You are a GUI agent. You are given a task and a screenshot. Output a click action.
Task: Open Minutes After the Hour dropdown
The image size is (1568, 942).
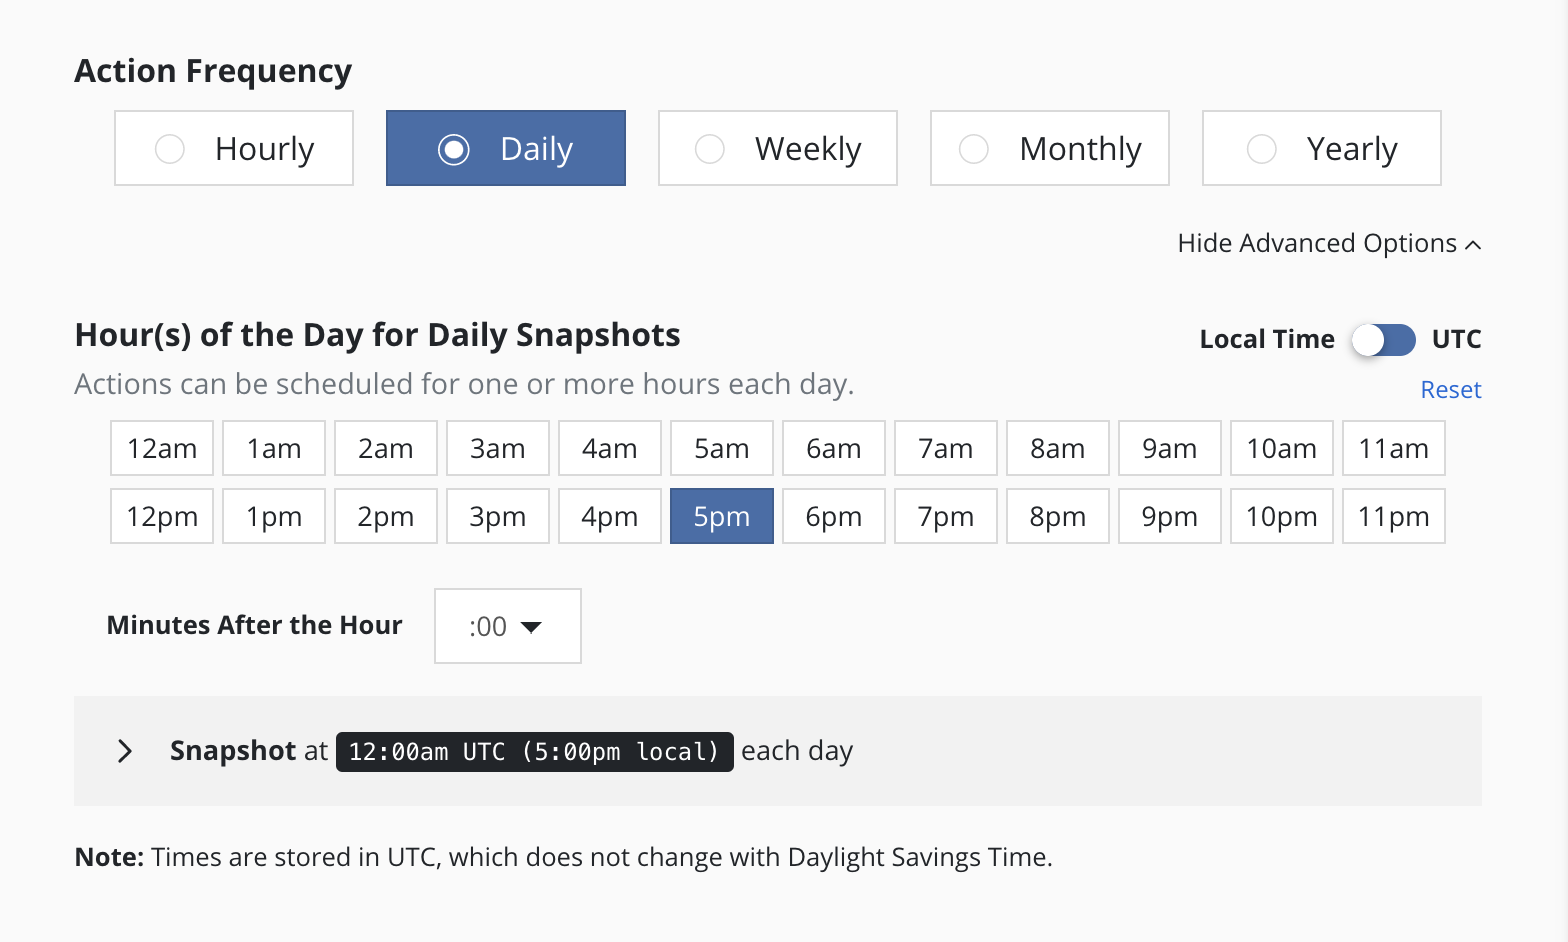coord(507,626)
